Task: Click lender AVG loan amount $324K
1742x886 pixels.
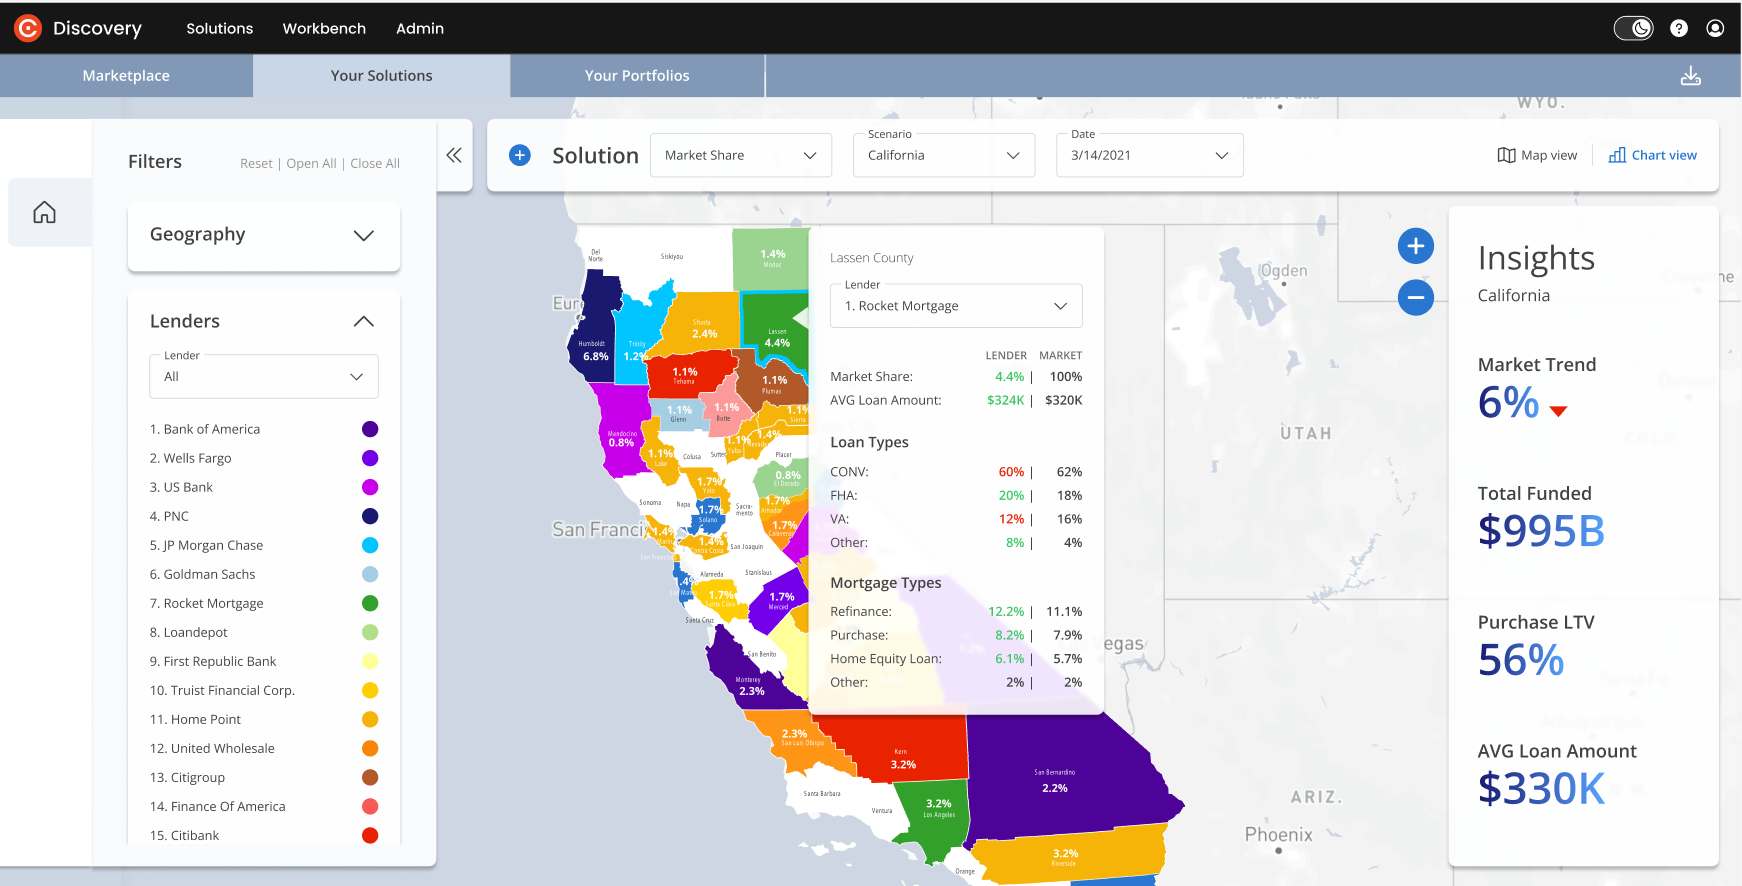Action: click(x=1005, y=400)
